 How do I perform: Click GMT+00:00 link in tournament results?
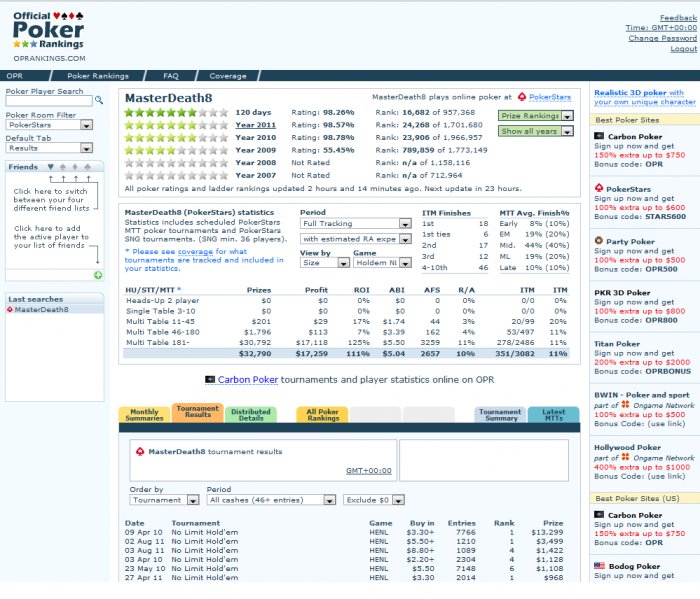coord(369,471)
